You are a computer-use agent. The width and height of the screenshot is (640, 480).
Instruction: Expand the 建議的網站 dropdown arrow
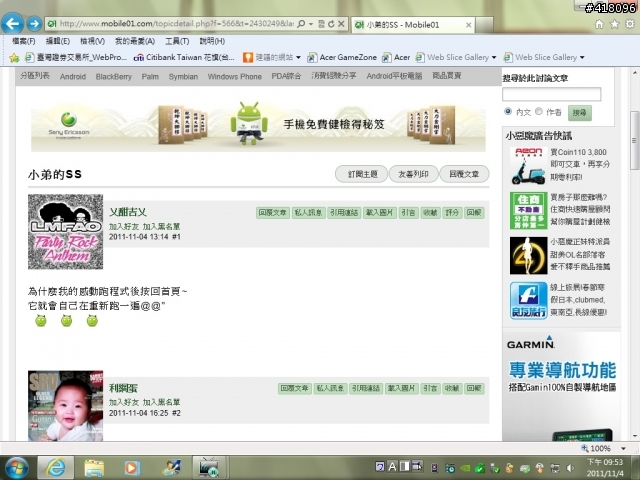pyautogui.click(x=298, y=58)
